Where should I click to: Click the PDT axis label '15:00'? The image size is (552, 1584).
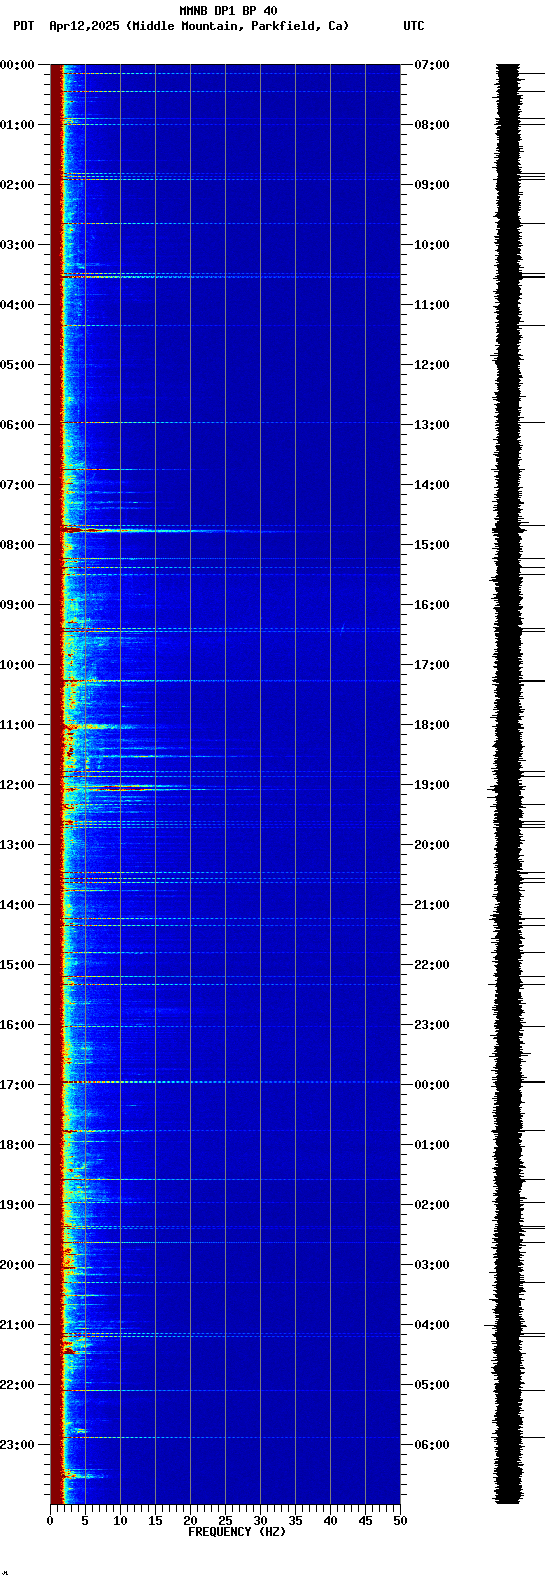17,965
